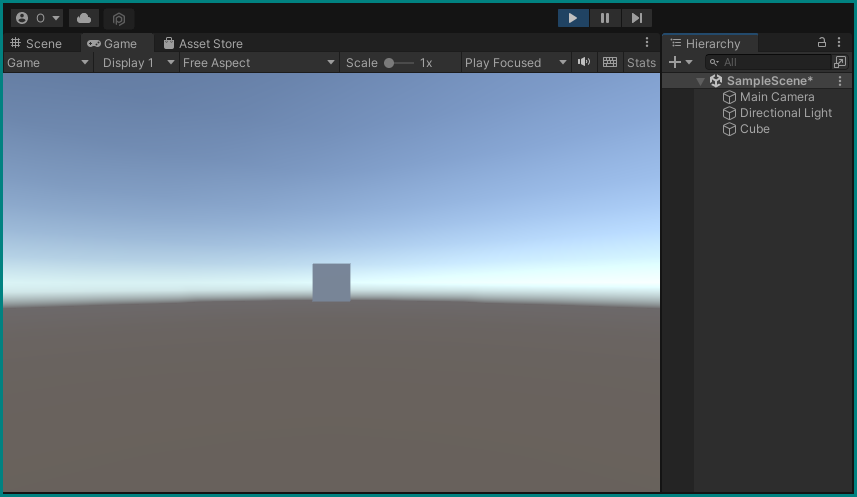The height and width of the screenshot is (497, 857).
Task: Toggle Mute Audio in Game view
Action: [x=584, y=62]
